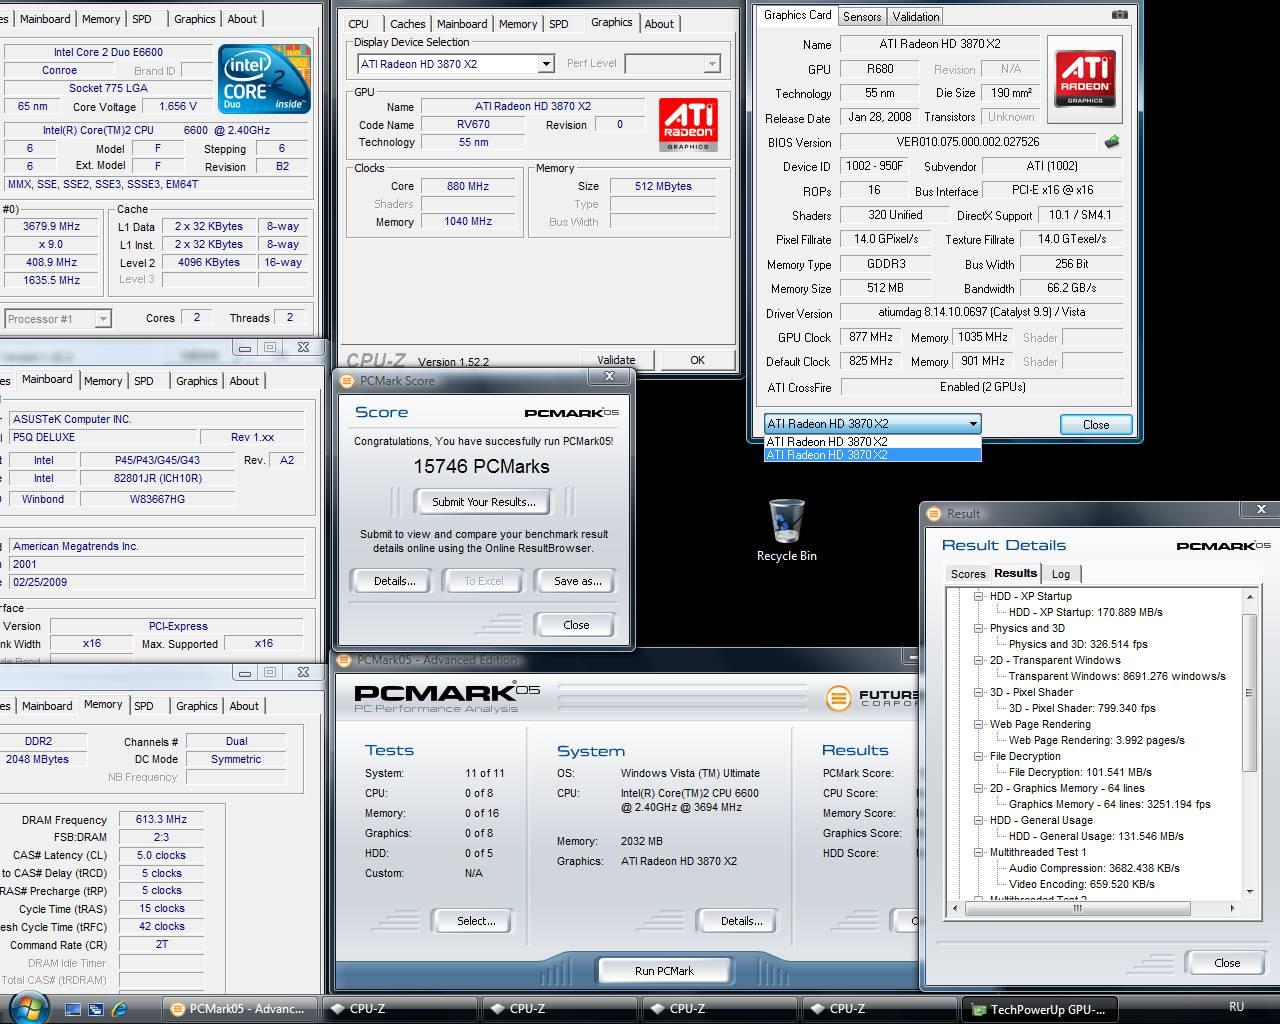Image resolution: width=1280 pixels, height=1024 pixels.
Task: Click the GPU-Z screenshot camera icon
Action: (1119, 15)
